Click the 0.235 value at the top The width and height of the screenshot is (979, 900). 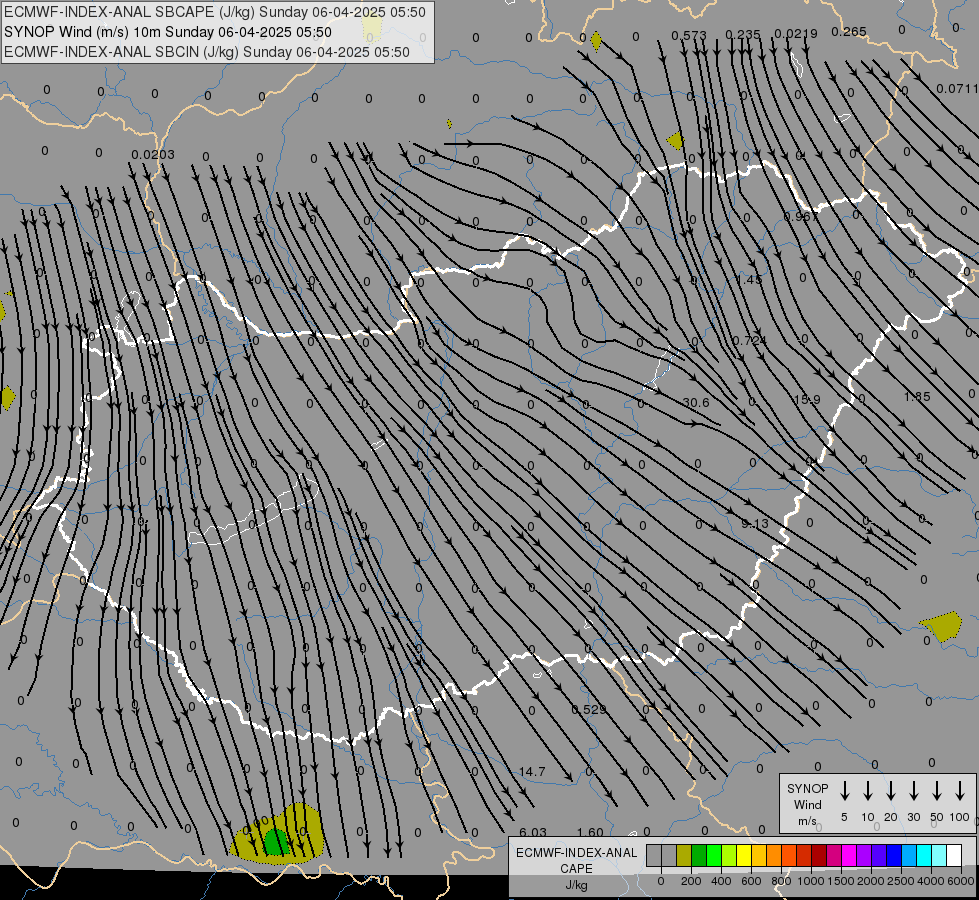(743, 34)
